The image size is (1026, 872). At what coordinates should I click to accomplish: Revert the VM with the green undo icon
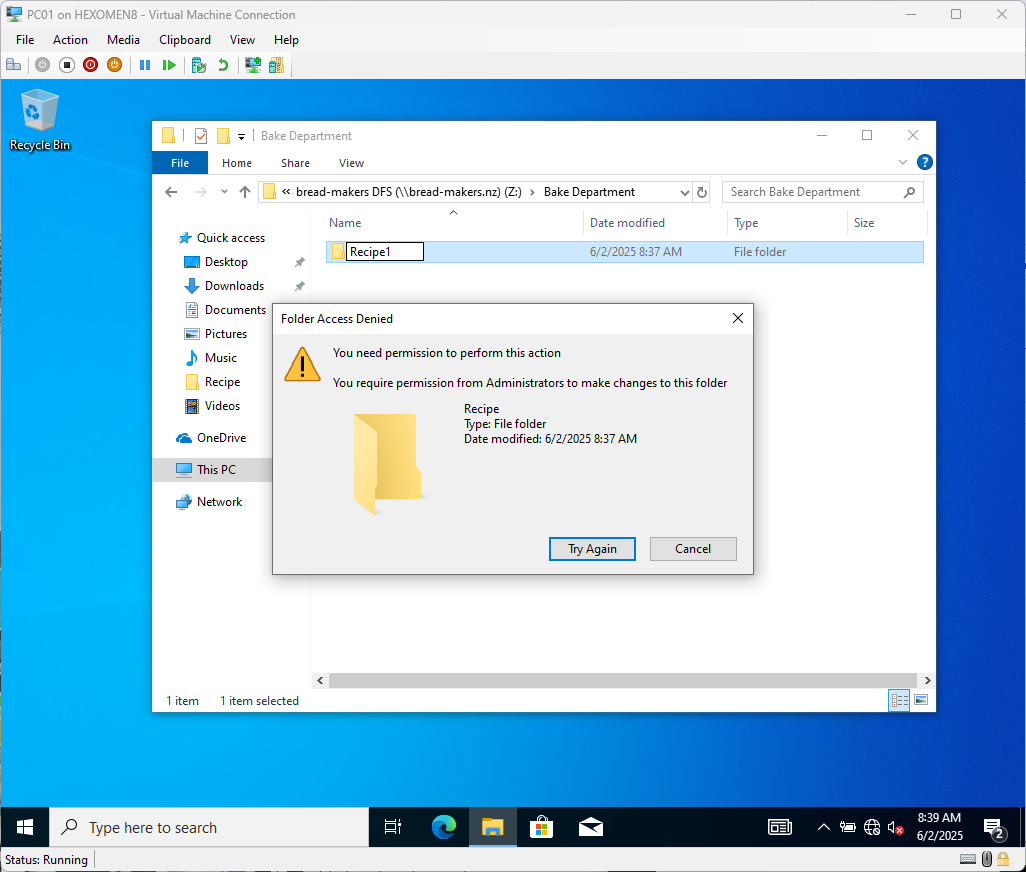223,65
